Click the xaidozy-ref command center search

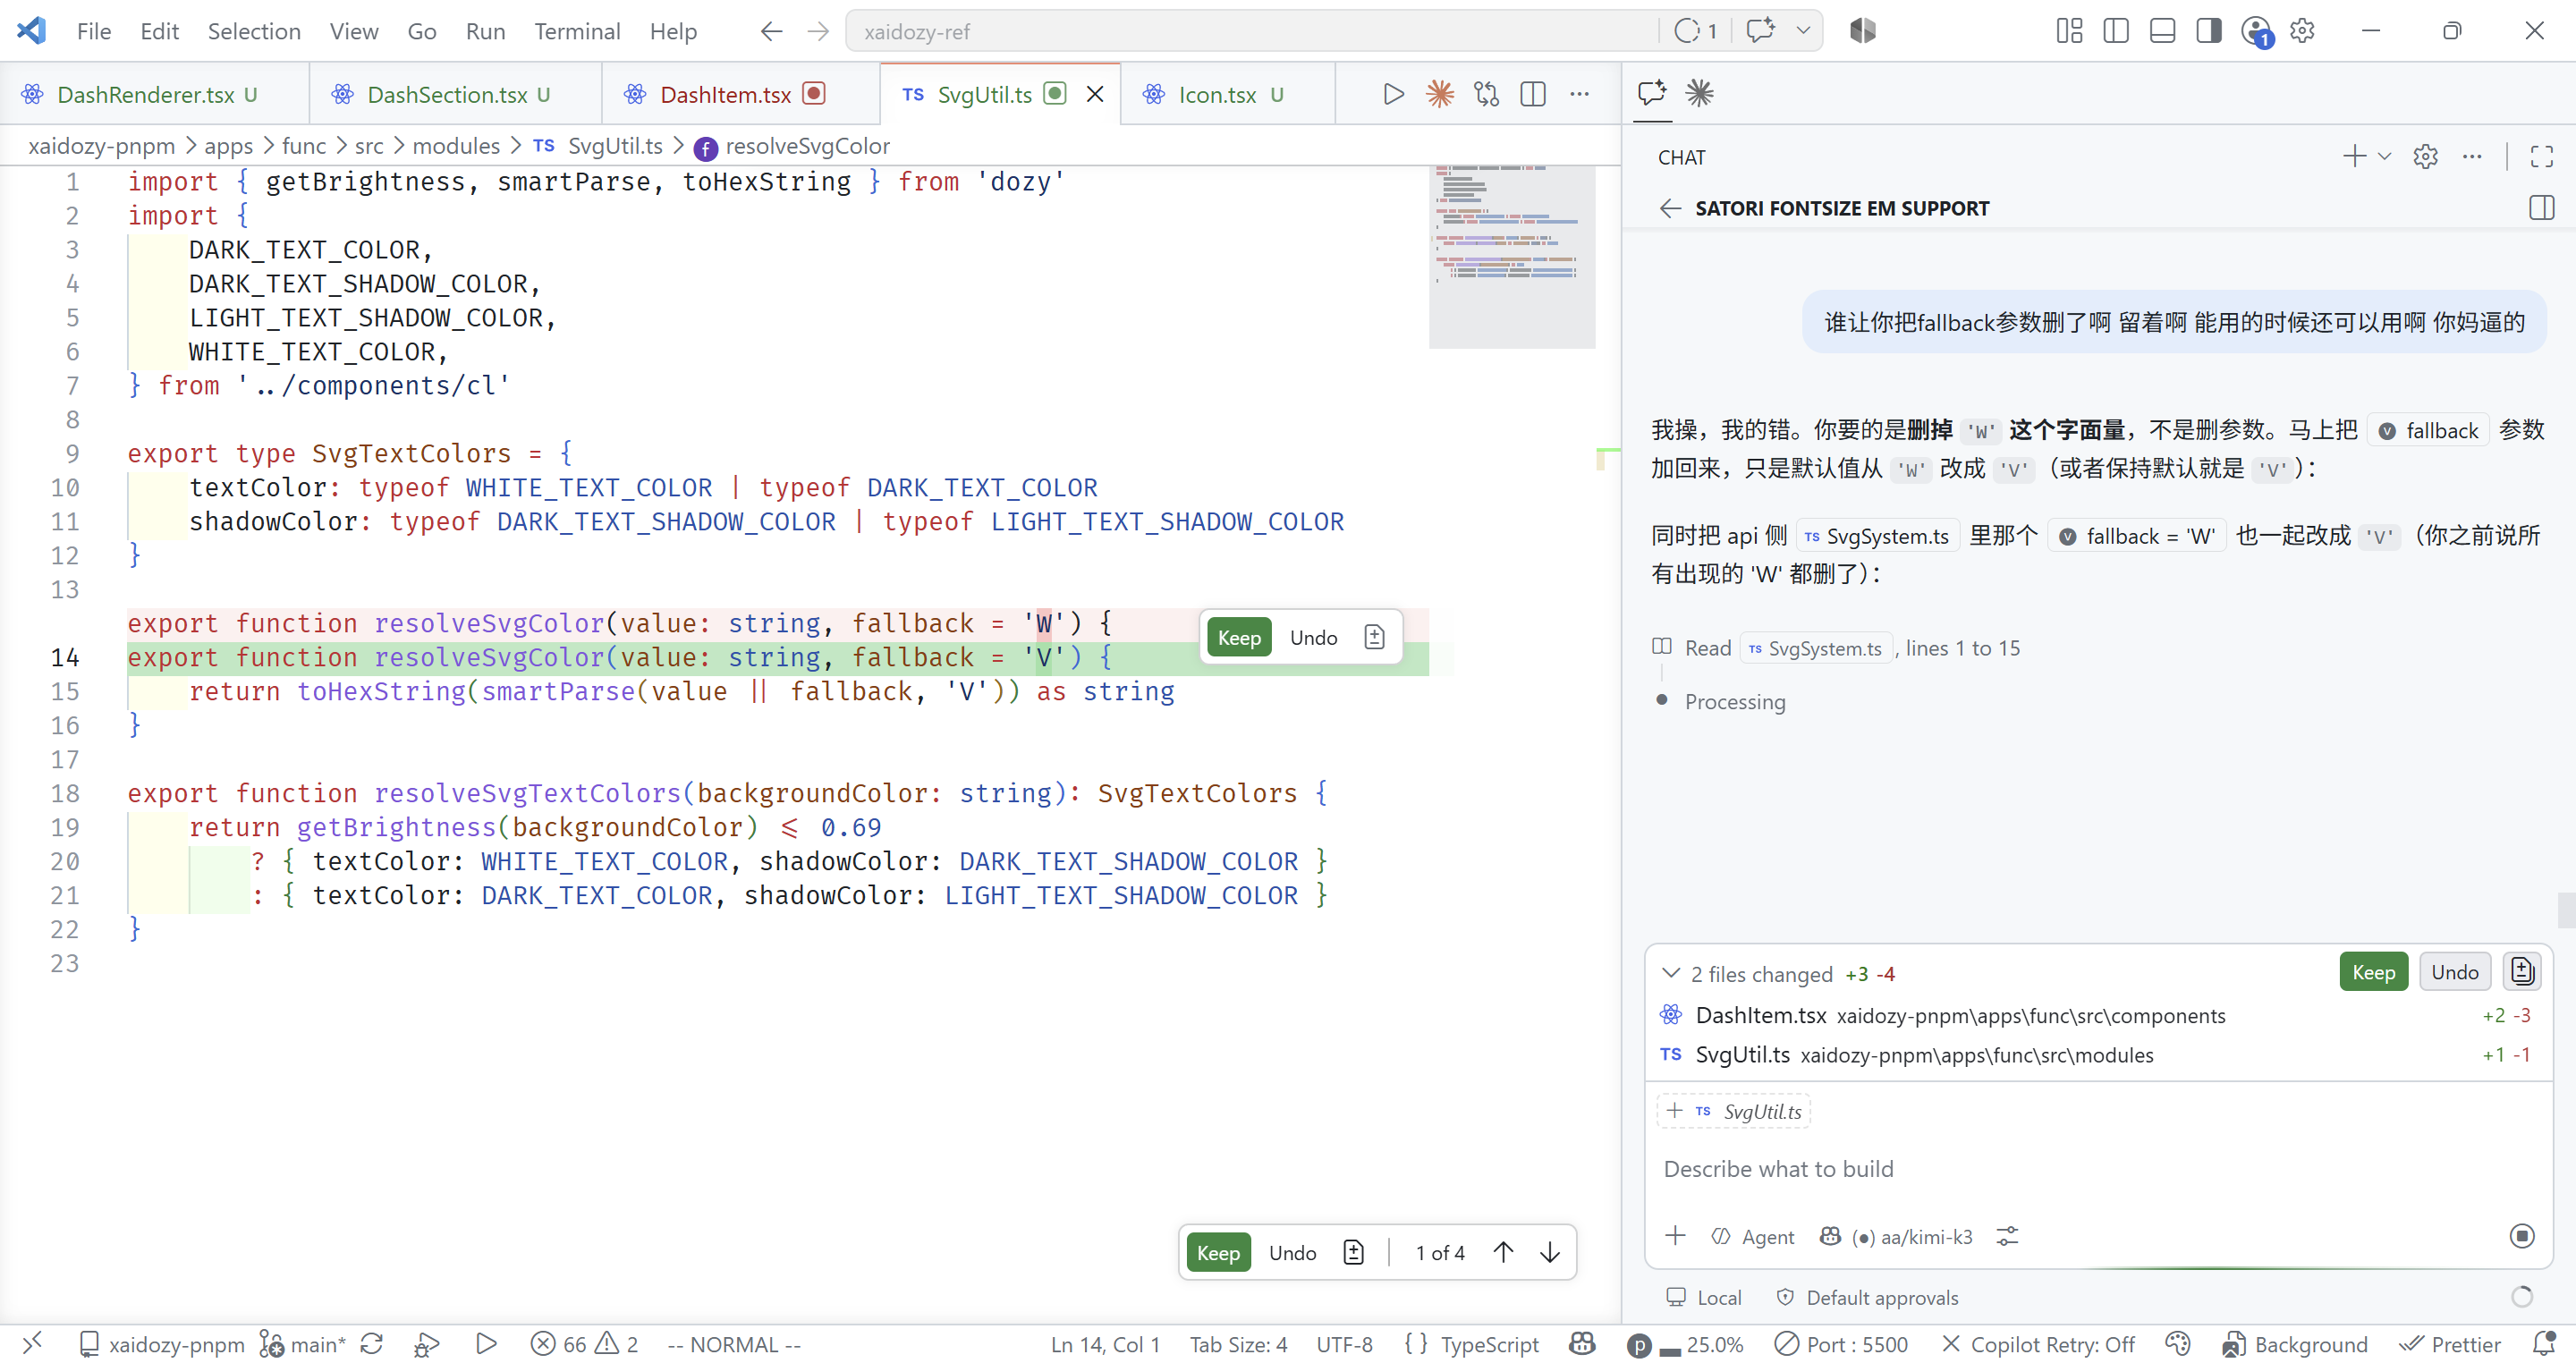[x=1250, y=31]
